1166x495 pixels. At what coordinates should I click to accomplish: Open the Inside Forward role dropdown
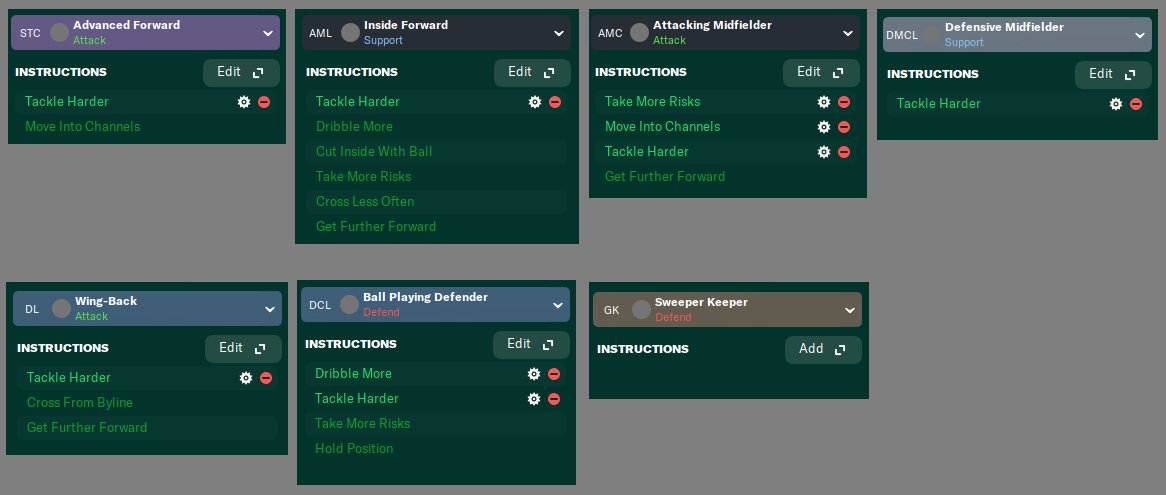pos(558,33)
